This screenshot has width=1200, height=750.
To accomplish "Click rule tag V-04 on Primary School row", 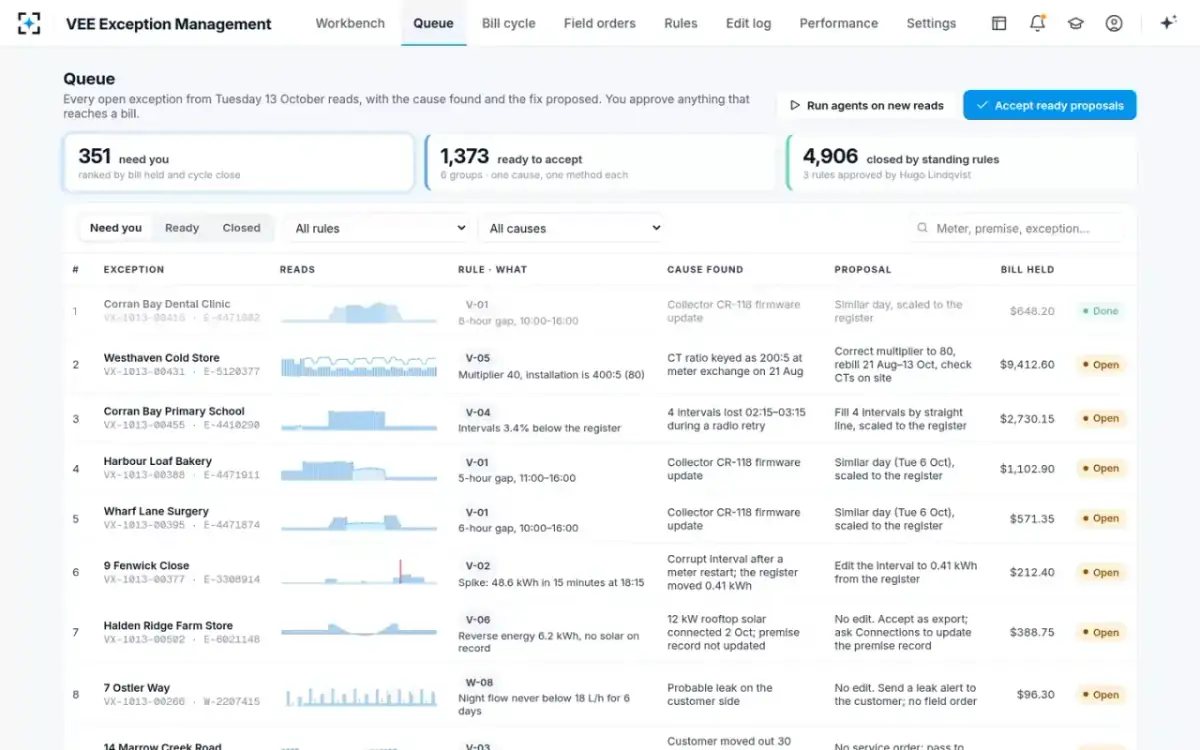I will 477,411.
